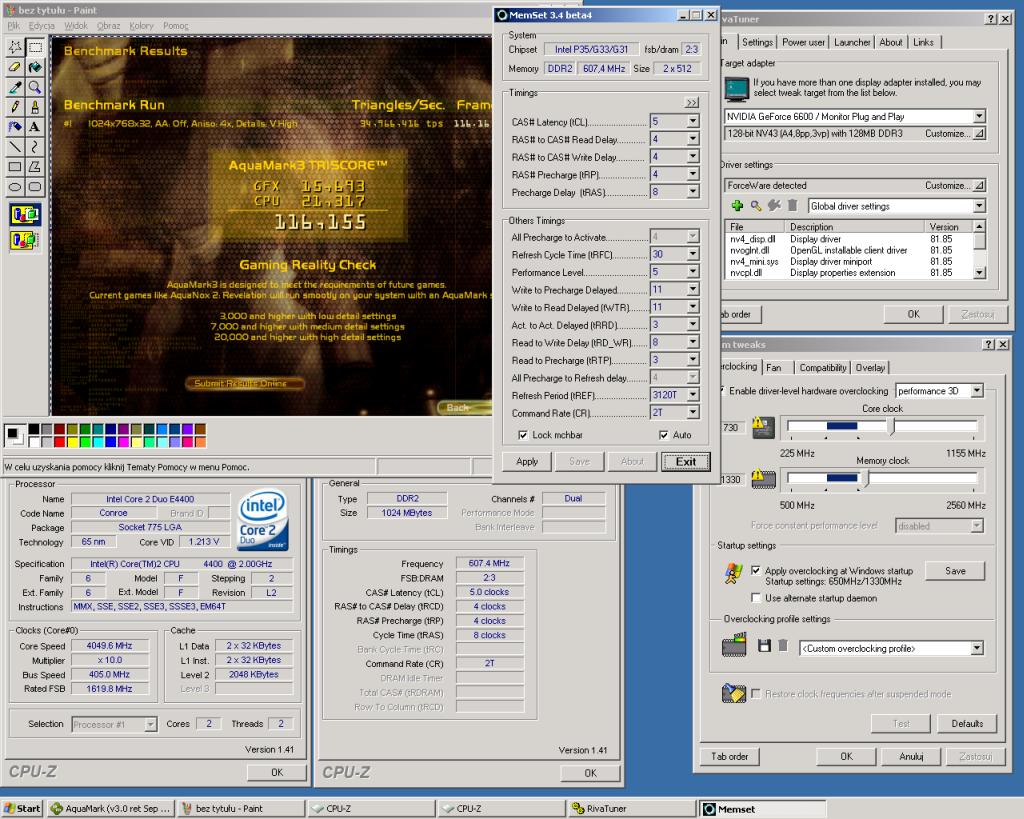Choose the Rounded Rectangle tool
This screenshot has width=1024, height=819.
point(35,187)
